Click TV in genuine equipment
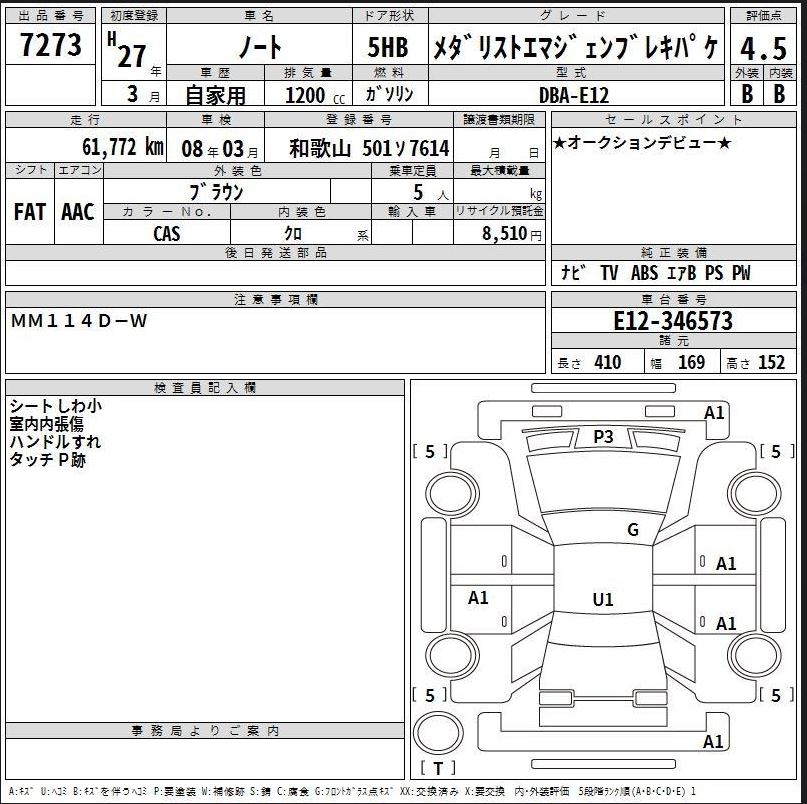Screen dimensions: 807x804 (609, 273)
